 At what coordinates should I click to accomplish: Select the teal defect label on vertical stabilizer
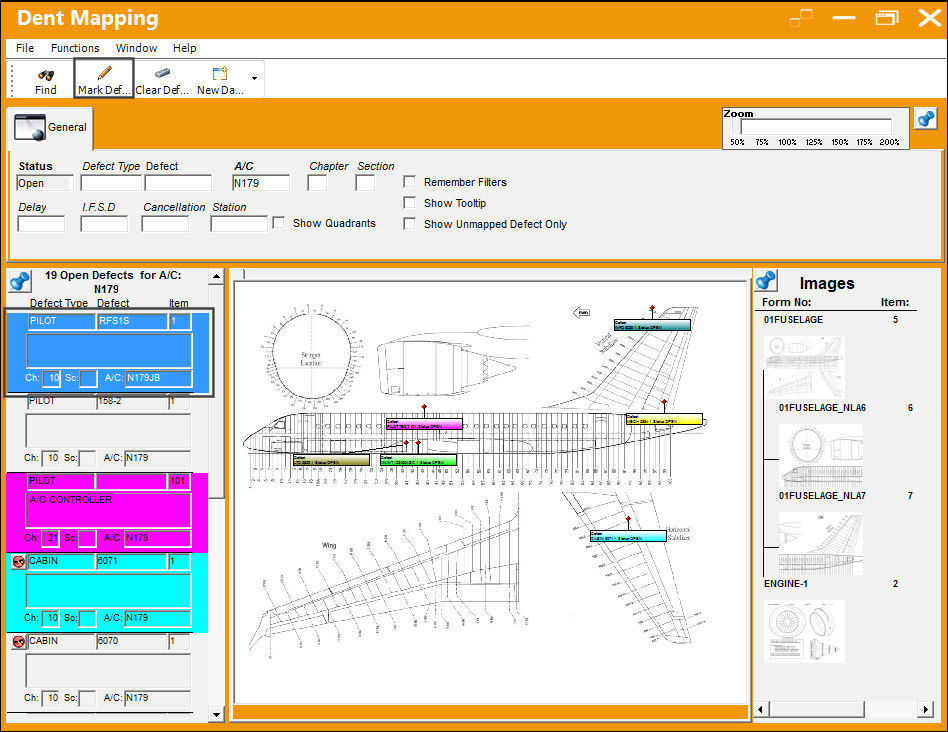(652, 325)
